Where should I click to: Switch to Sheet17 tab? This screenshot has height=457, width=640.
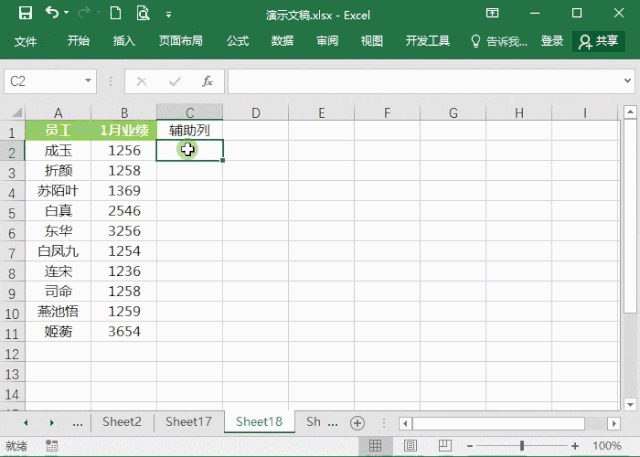click(189, 422)
